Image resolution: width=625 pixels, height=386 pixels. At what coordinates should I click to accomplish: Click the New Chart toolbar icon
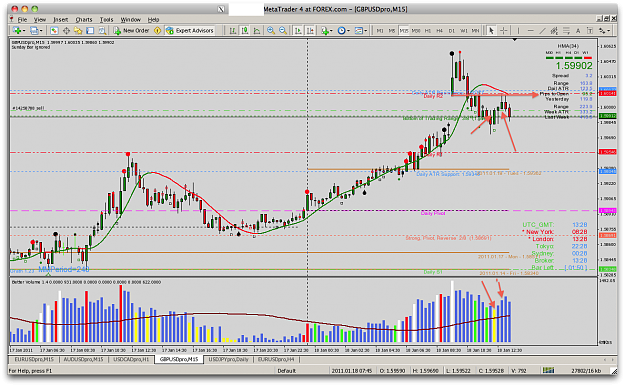[x=17, y=31]
